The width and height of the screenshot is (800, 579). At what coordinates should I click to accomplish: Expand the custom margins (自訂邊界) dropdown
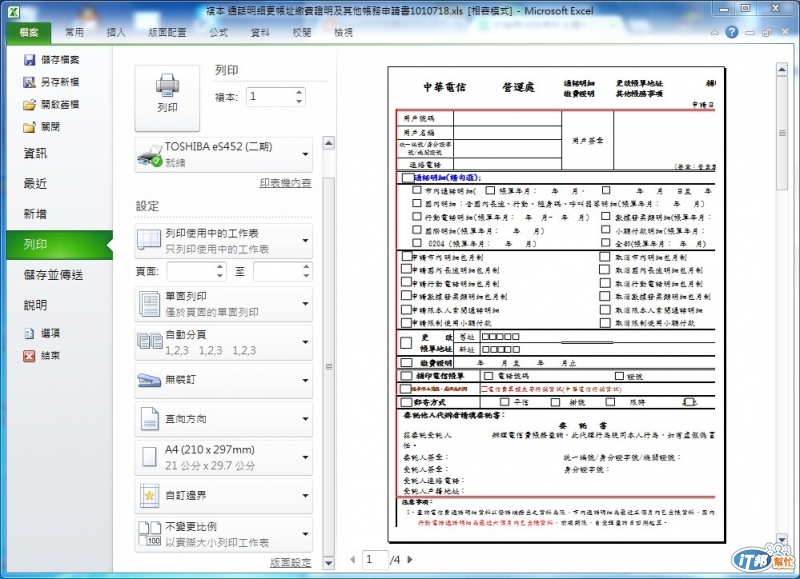306,496
